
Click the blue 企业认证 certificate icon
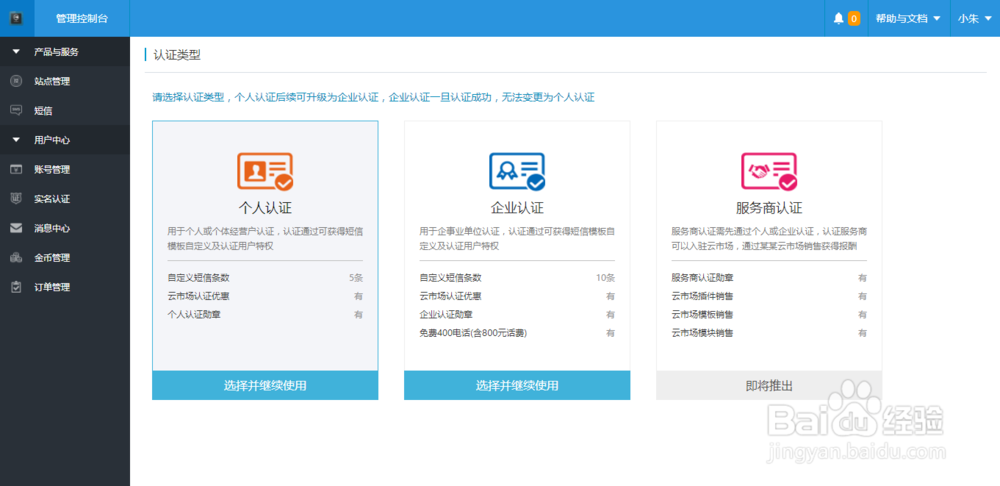pos(517,172)
